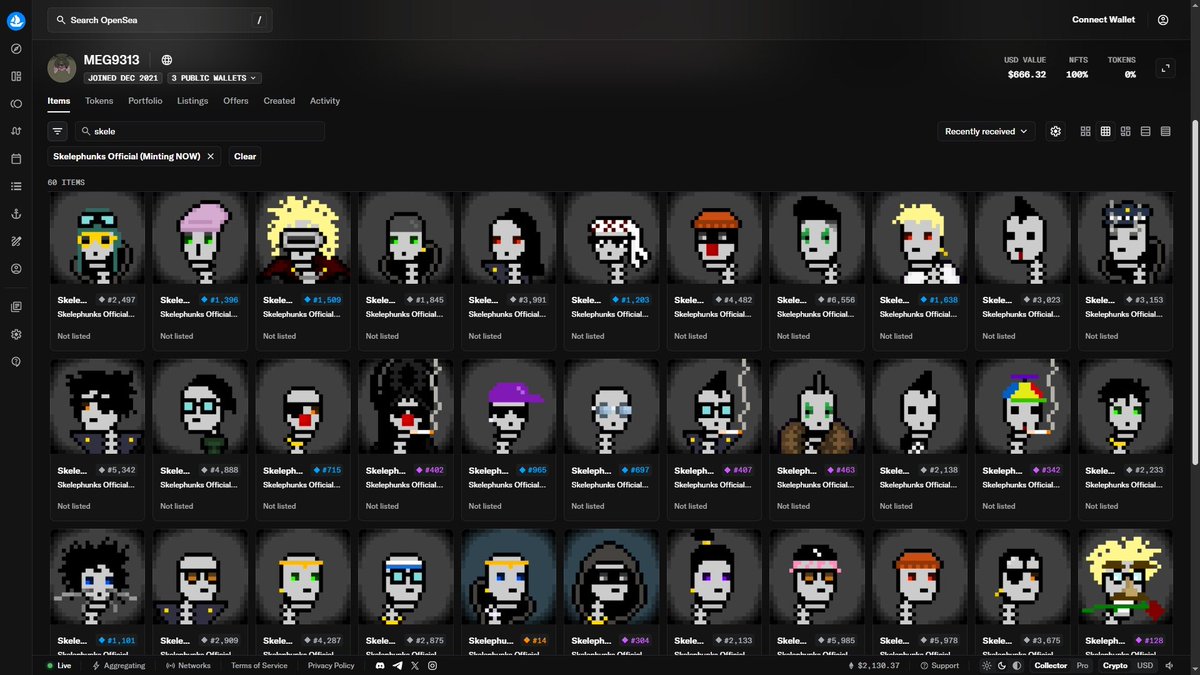Click the MEG9313 profile avatar
This screenshot has width=1200, height=675.
[x=62, y=68]
